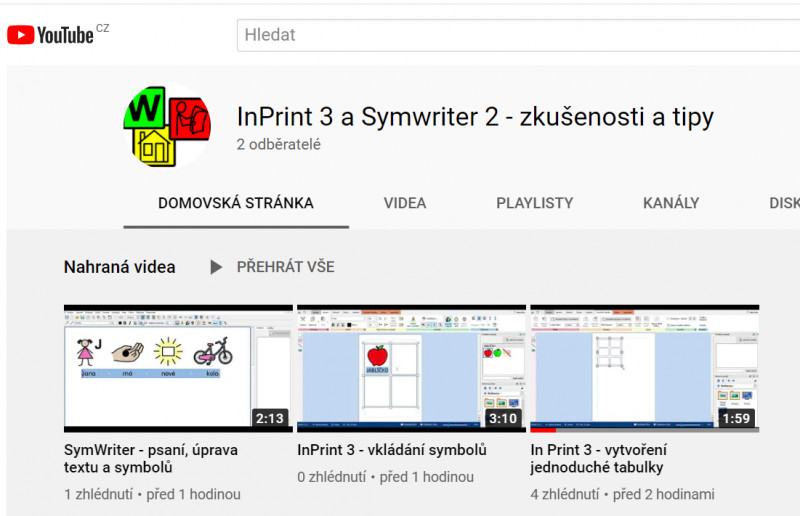The image size is (800, 516).
Task: Click the Přehrát vše text button
Action: click(x=286, y=267)
